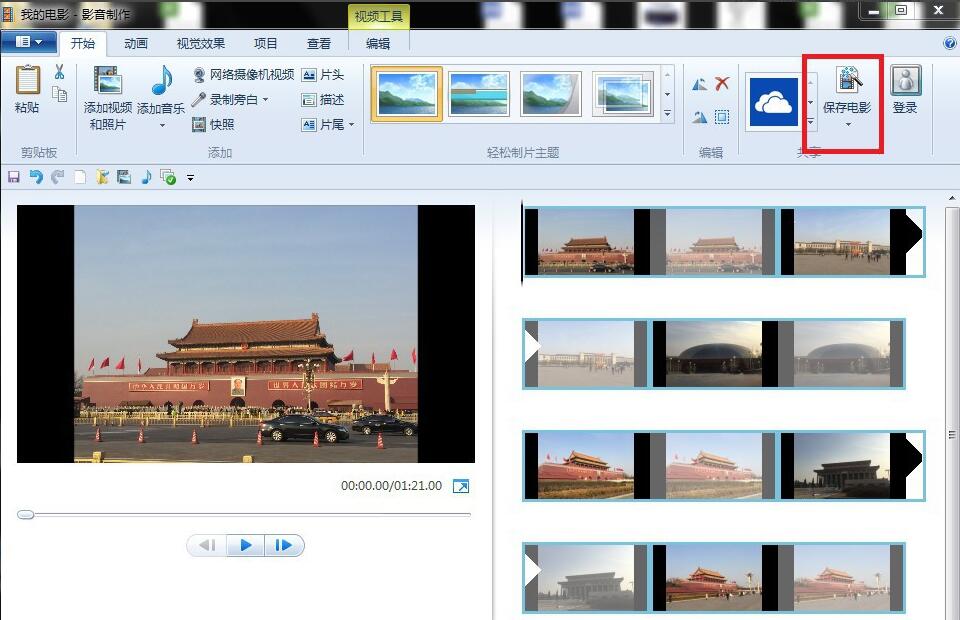Viewport: 960px width, 620px height.
Task: Click the Copy icon under scissors
Action: pyautogui.click(x=59, y=94)
